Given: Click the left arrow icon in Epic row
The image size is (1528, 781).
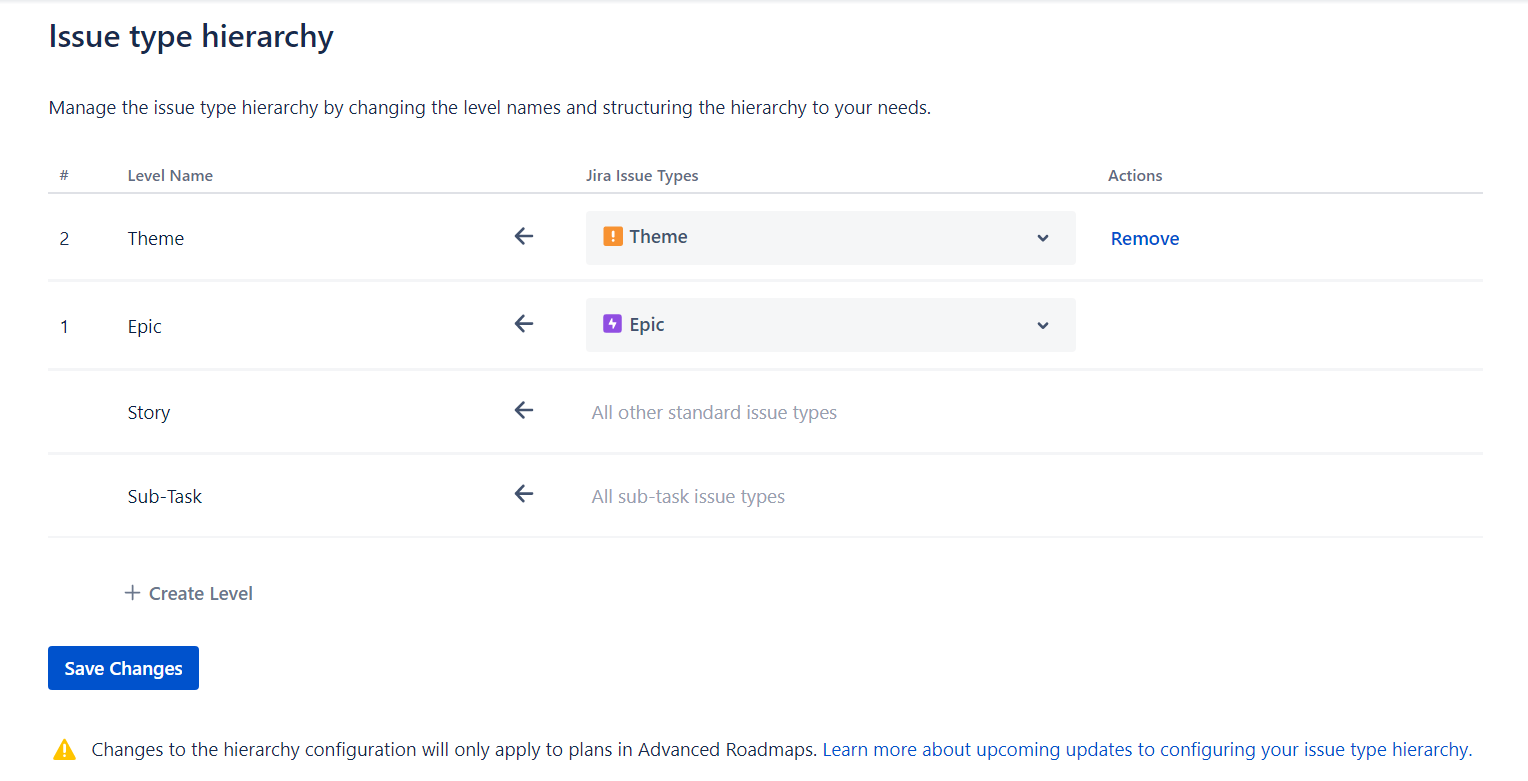Looking at the screenshot, I should (x=524, y=324).
